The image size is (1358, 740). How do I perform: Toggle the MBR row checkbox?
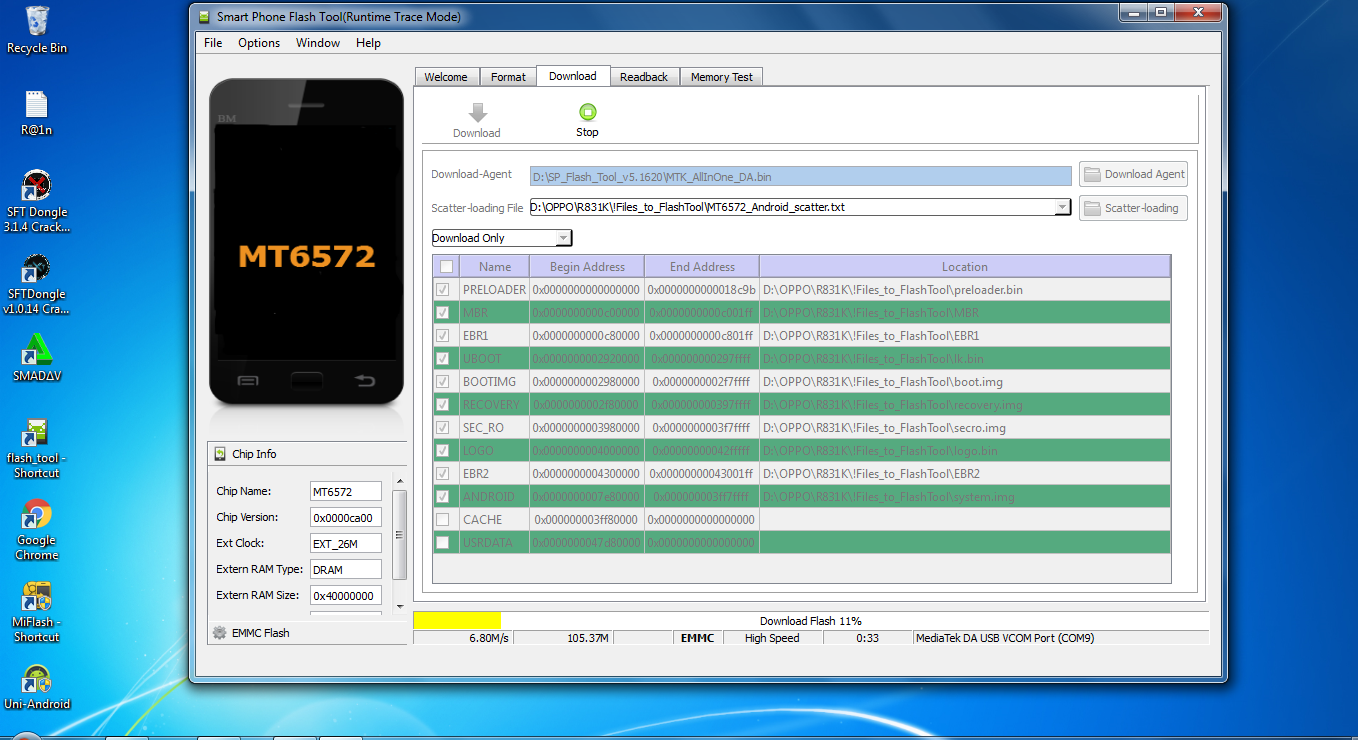coord(442,313)
